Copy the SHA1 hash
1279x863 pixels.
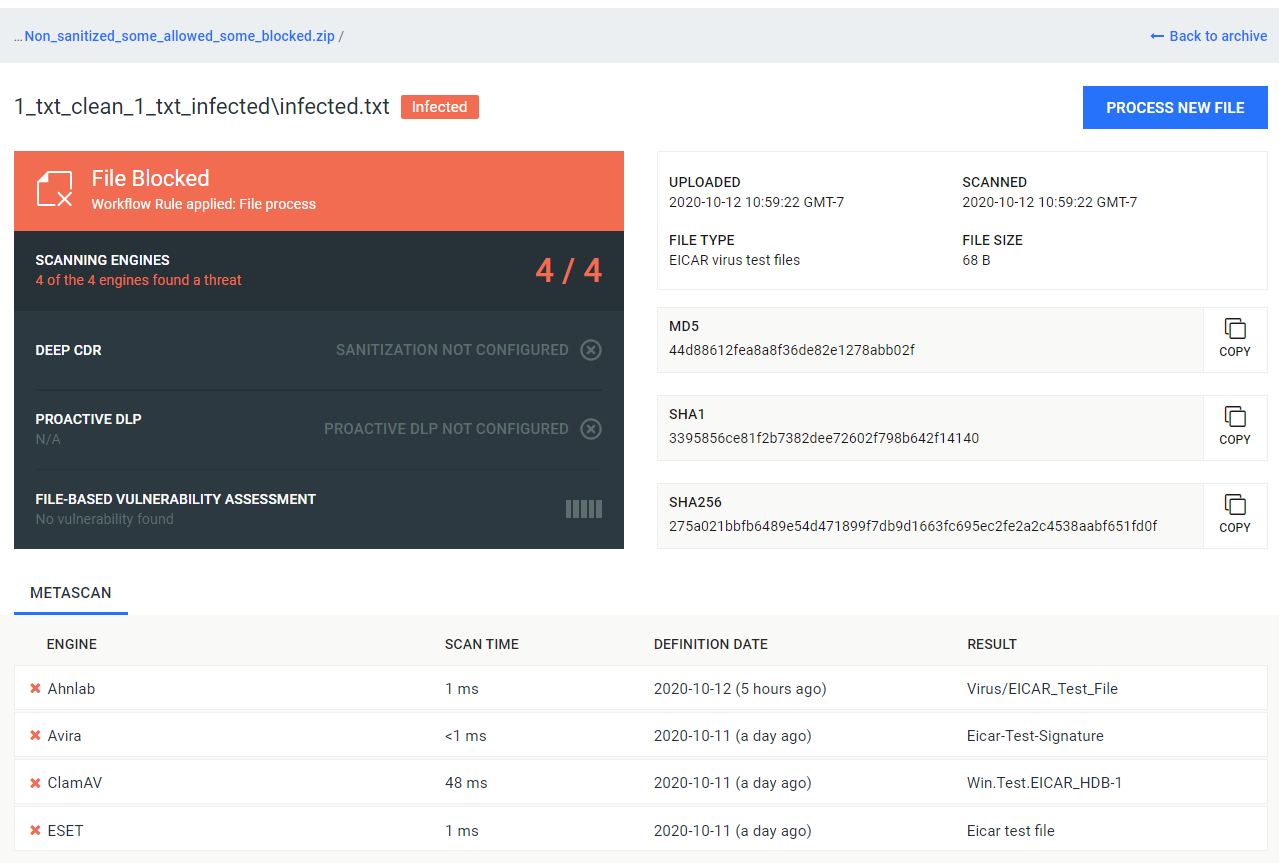point(1235,427)
